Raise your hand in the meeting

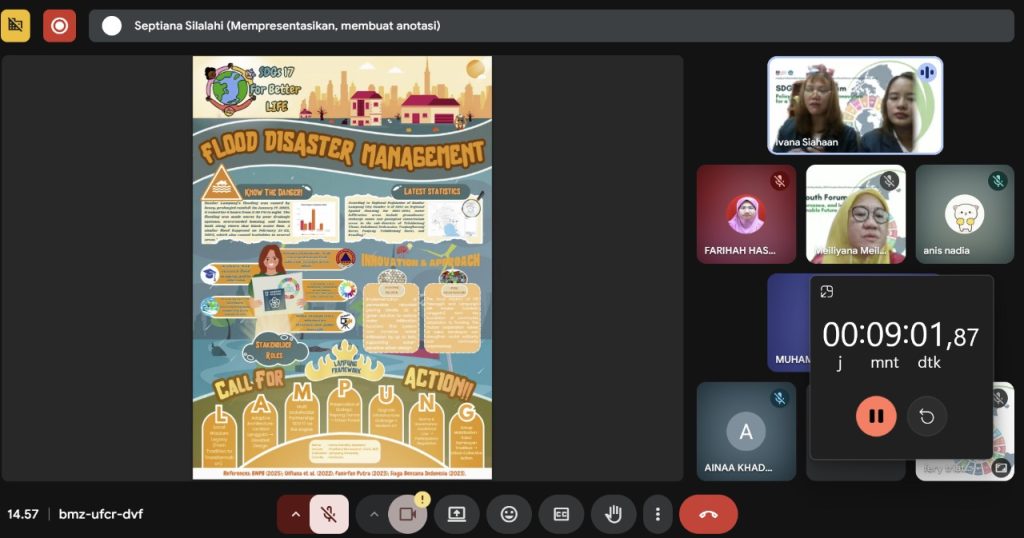tap(613, 514)
